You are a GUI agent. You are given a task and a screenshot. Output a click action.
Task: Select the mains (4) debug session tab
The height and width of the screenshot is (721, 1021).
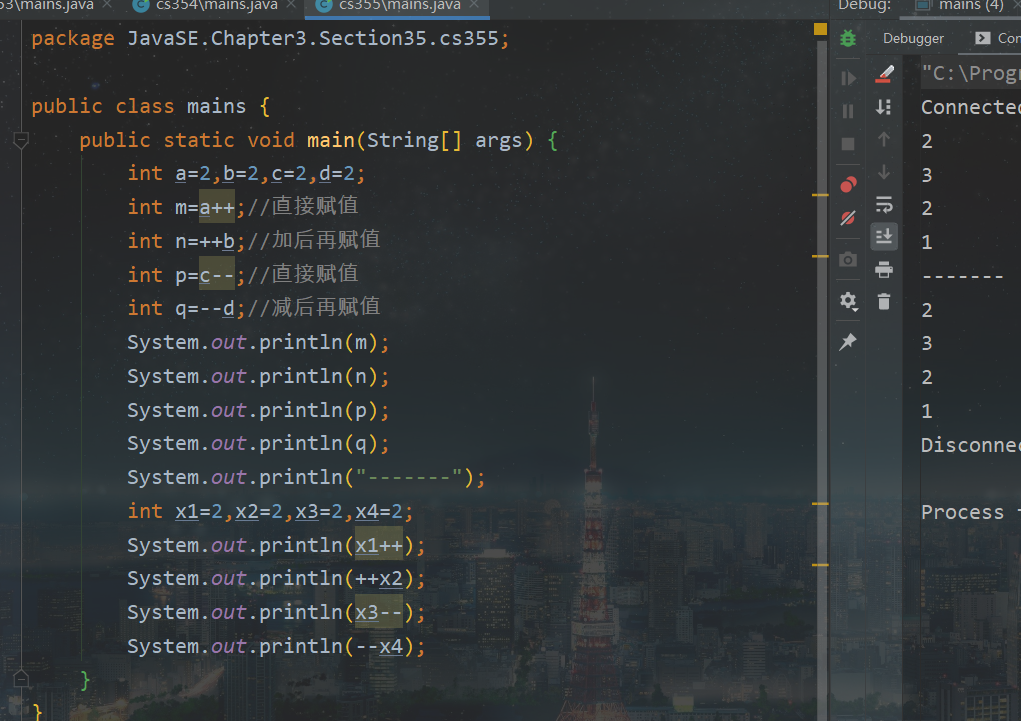(960, 5)
